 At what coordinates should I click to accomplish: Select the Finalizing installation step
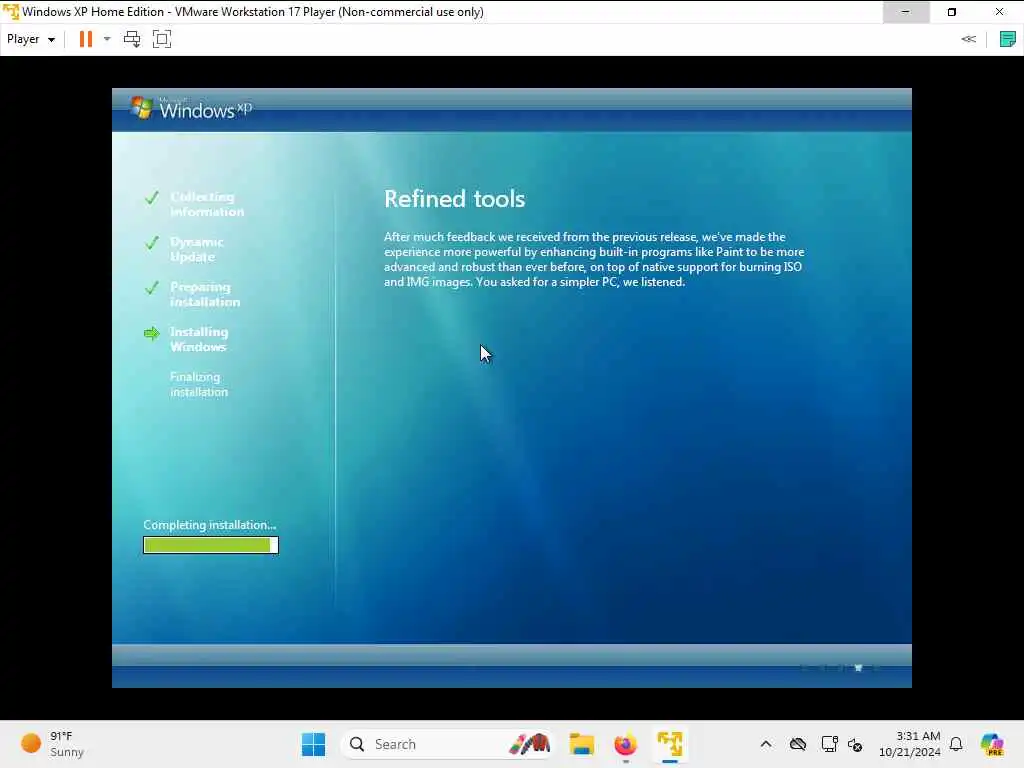pyautogui.click(x=199, y=385)
